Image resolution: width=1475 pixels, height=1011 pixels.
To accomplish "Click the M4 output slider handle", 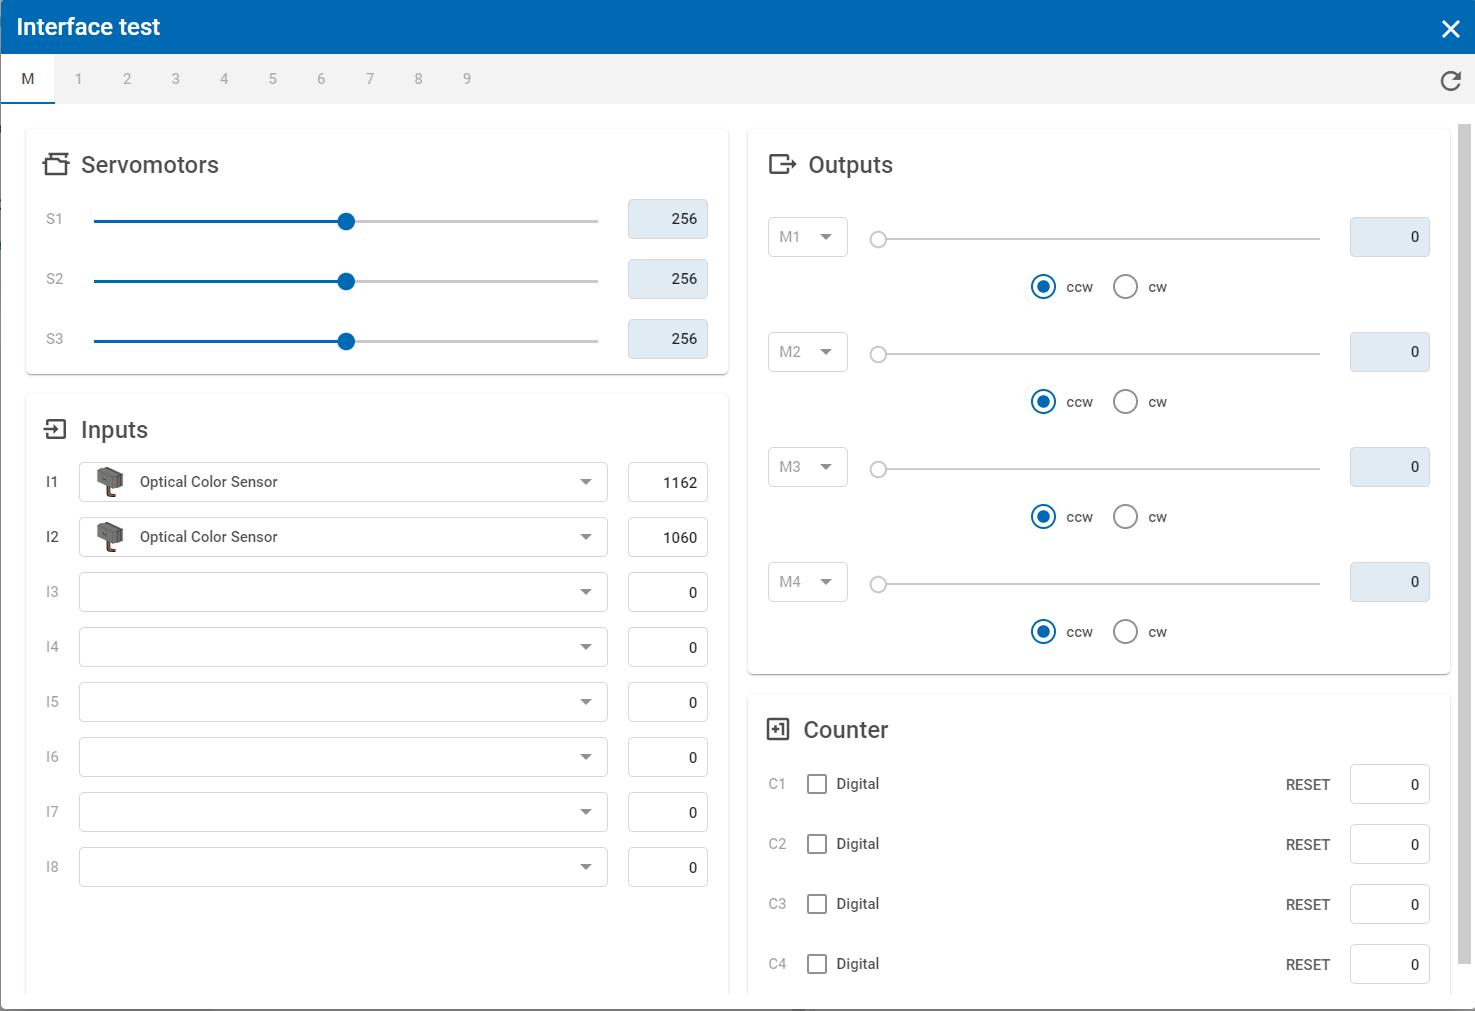I will (x=878, y=584).
